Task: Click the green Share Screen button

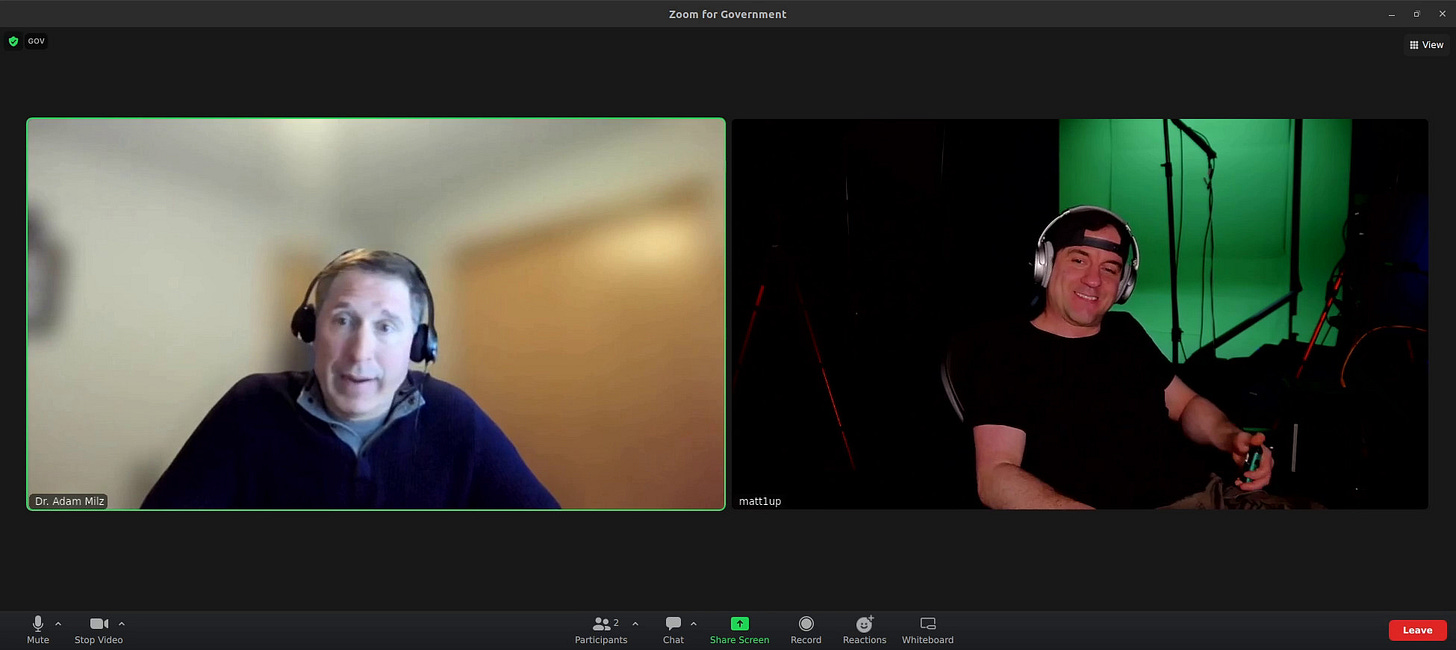Action: [739, 630]
